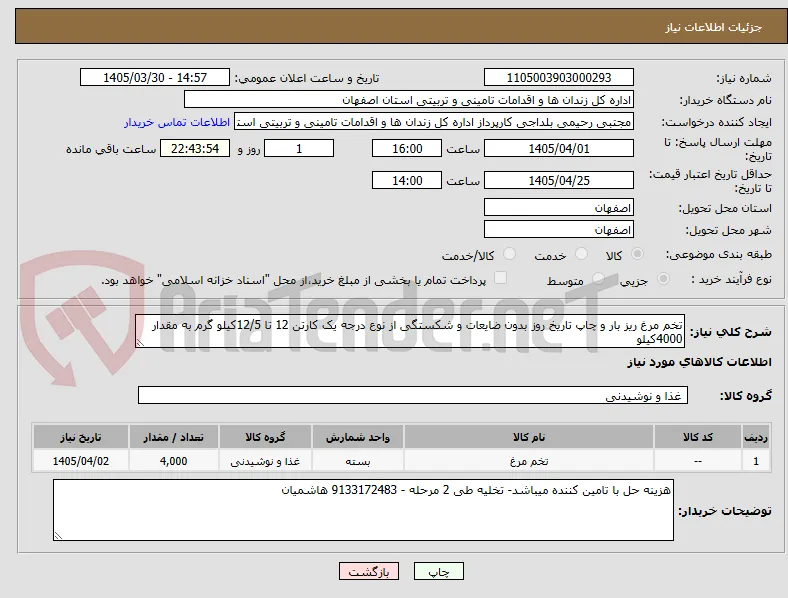
Task: Click the request creator field
Action: (x=434, y=122)
